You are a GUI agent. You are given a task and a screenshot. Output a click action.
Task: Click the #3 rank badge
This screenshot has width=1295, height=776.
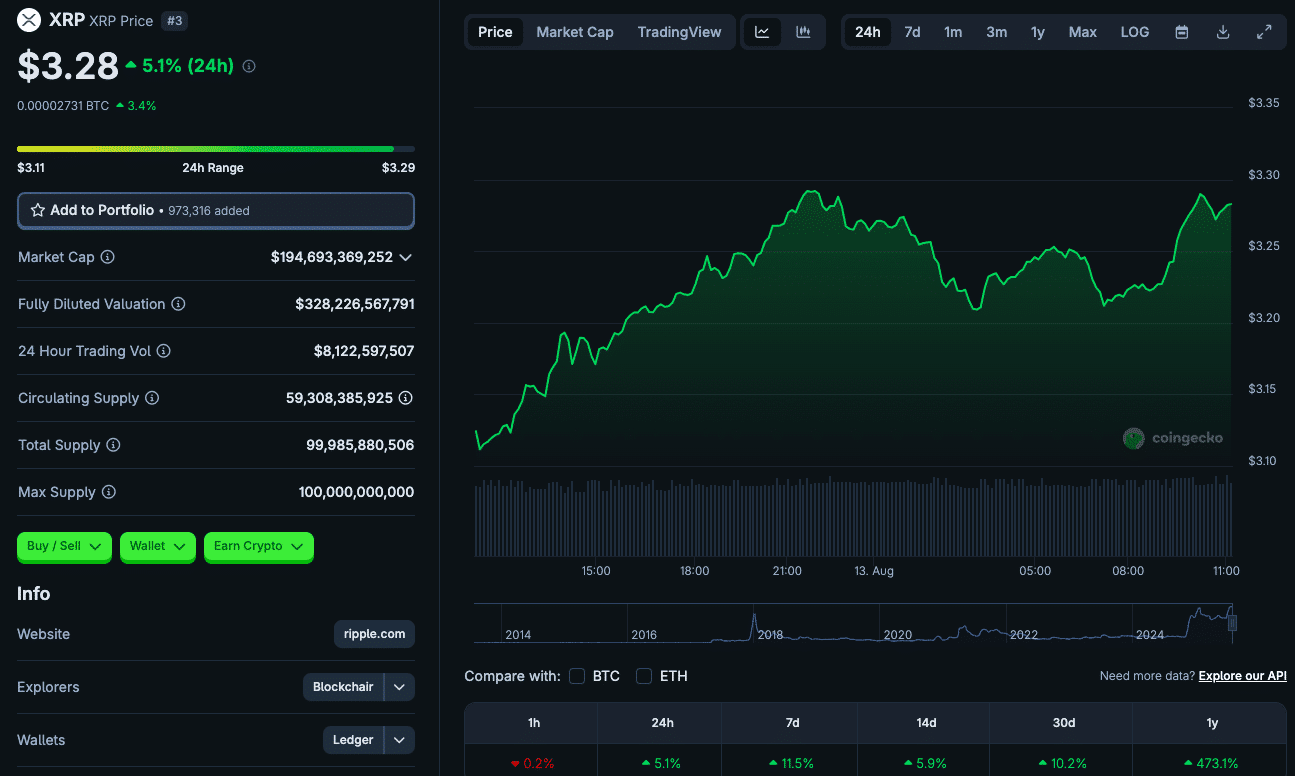(174, 20)
